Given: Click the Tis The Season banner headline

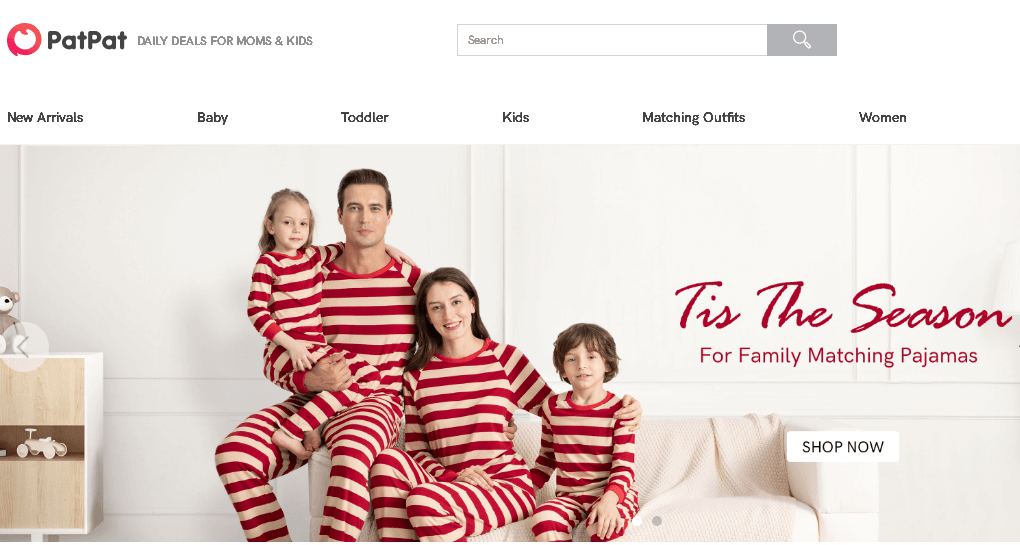Looking at the screenshot, I should (x=842, y=306).
